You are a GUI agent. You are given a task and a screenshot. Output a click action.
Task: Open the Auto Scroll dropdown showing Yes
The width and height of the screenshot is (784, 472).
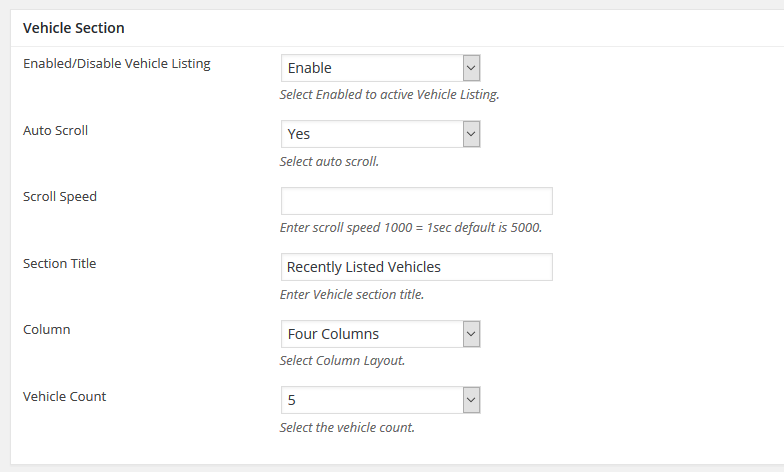(380, 134)
